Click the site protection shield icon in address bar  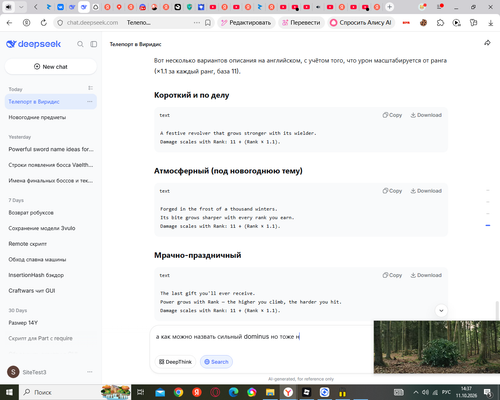click(x=60, y=23)
